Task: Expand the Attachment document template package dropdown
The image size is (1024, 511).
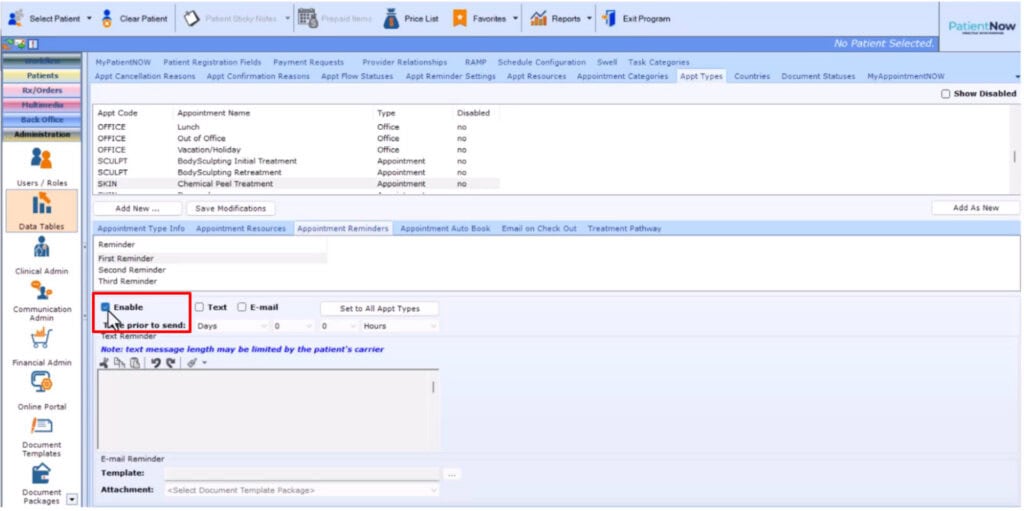Action: [300, 490]
